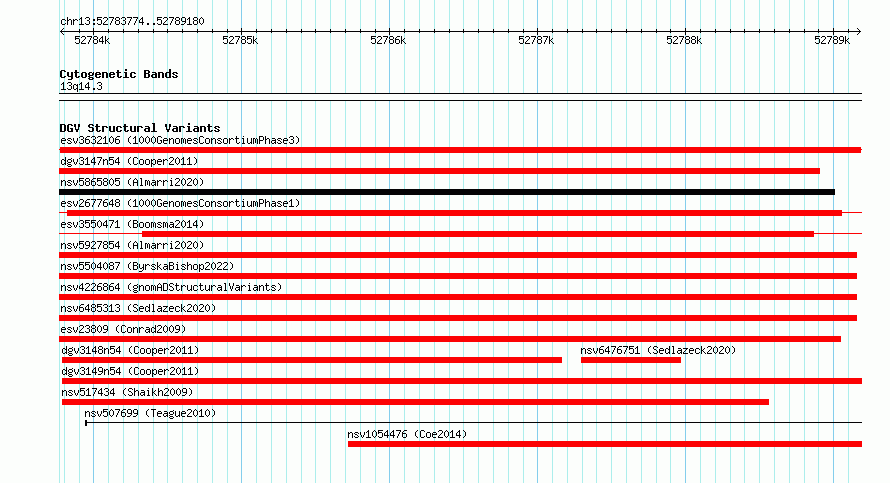Open the nsv1054476 (Coe2014) label

(407, 434)
